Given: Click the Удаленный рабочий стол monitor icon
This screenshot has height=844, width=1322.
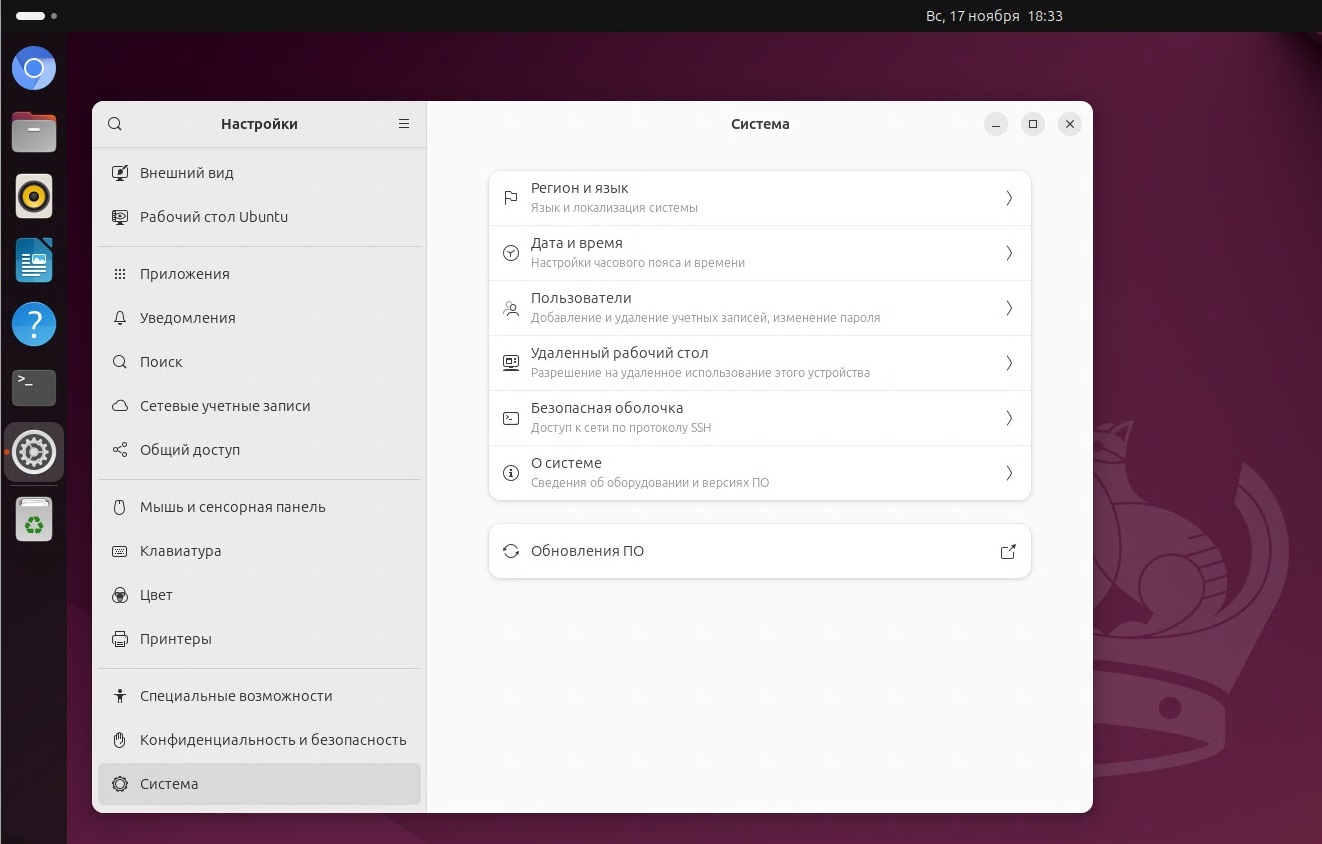Looking at the screenshot, I should 511,363.
